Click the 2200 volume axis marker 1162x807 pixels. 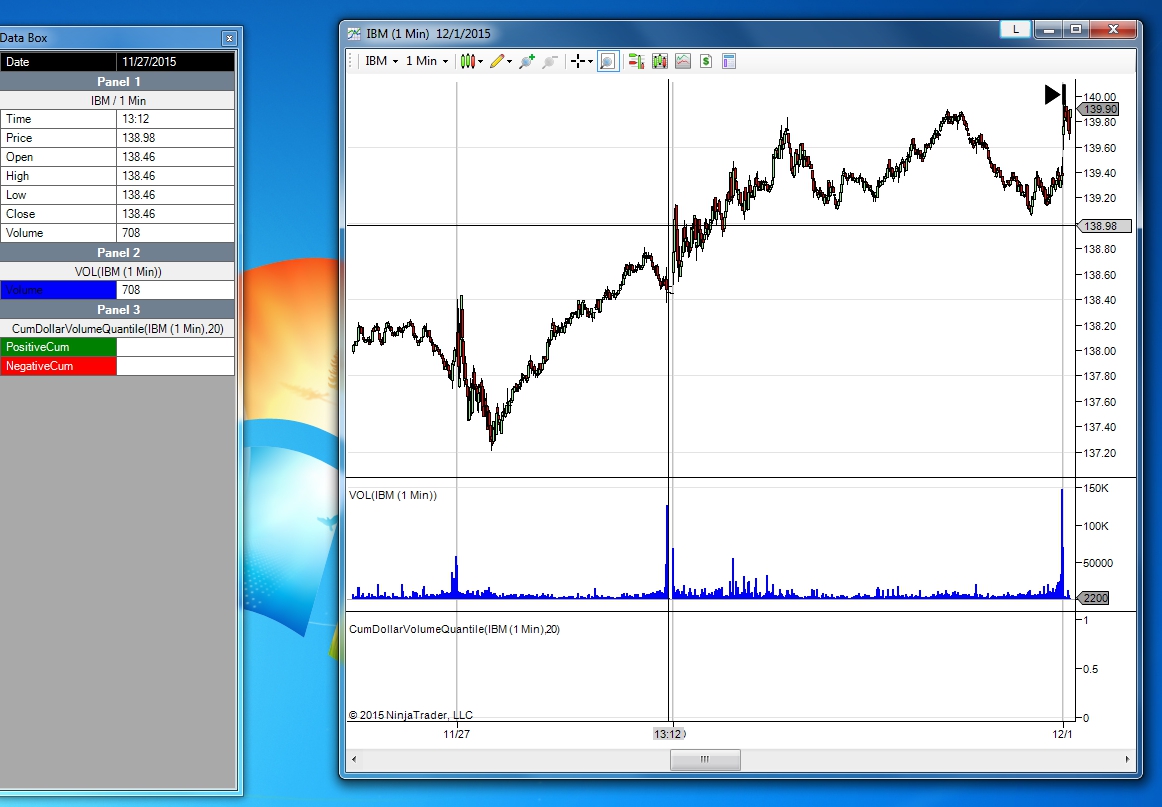tap(1093, 598)
